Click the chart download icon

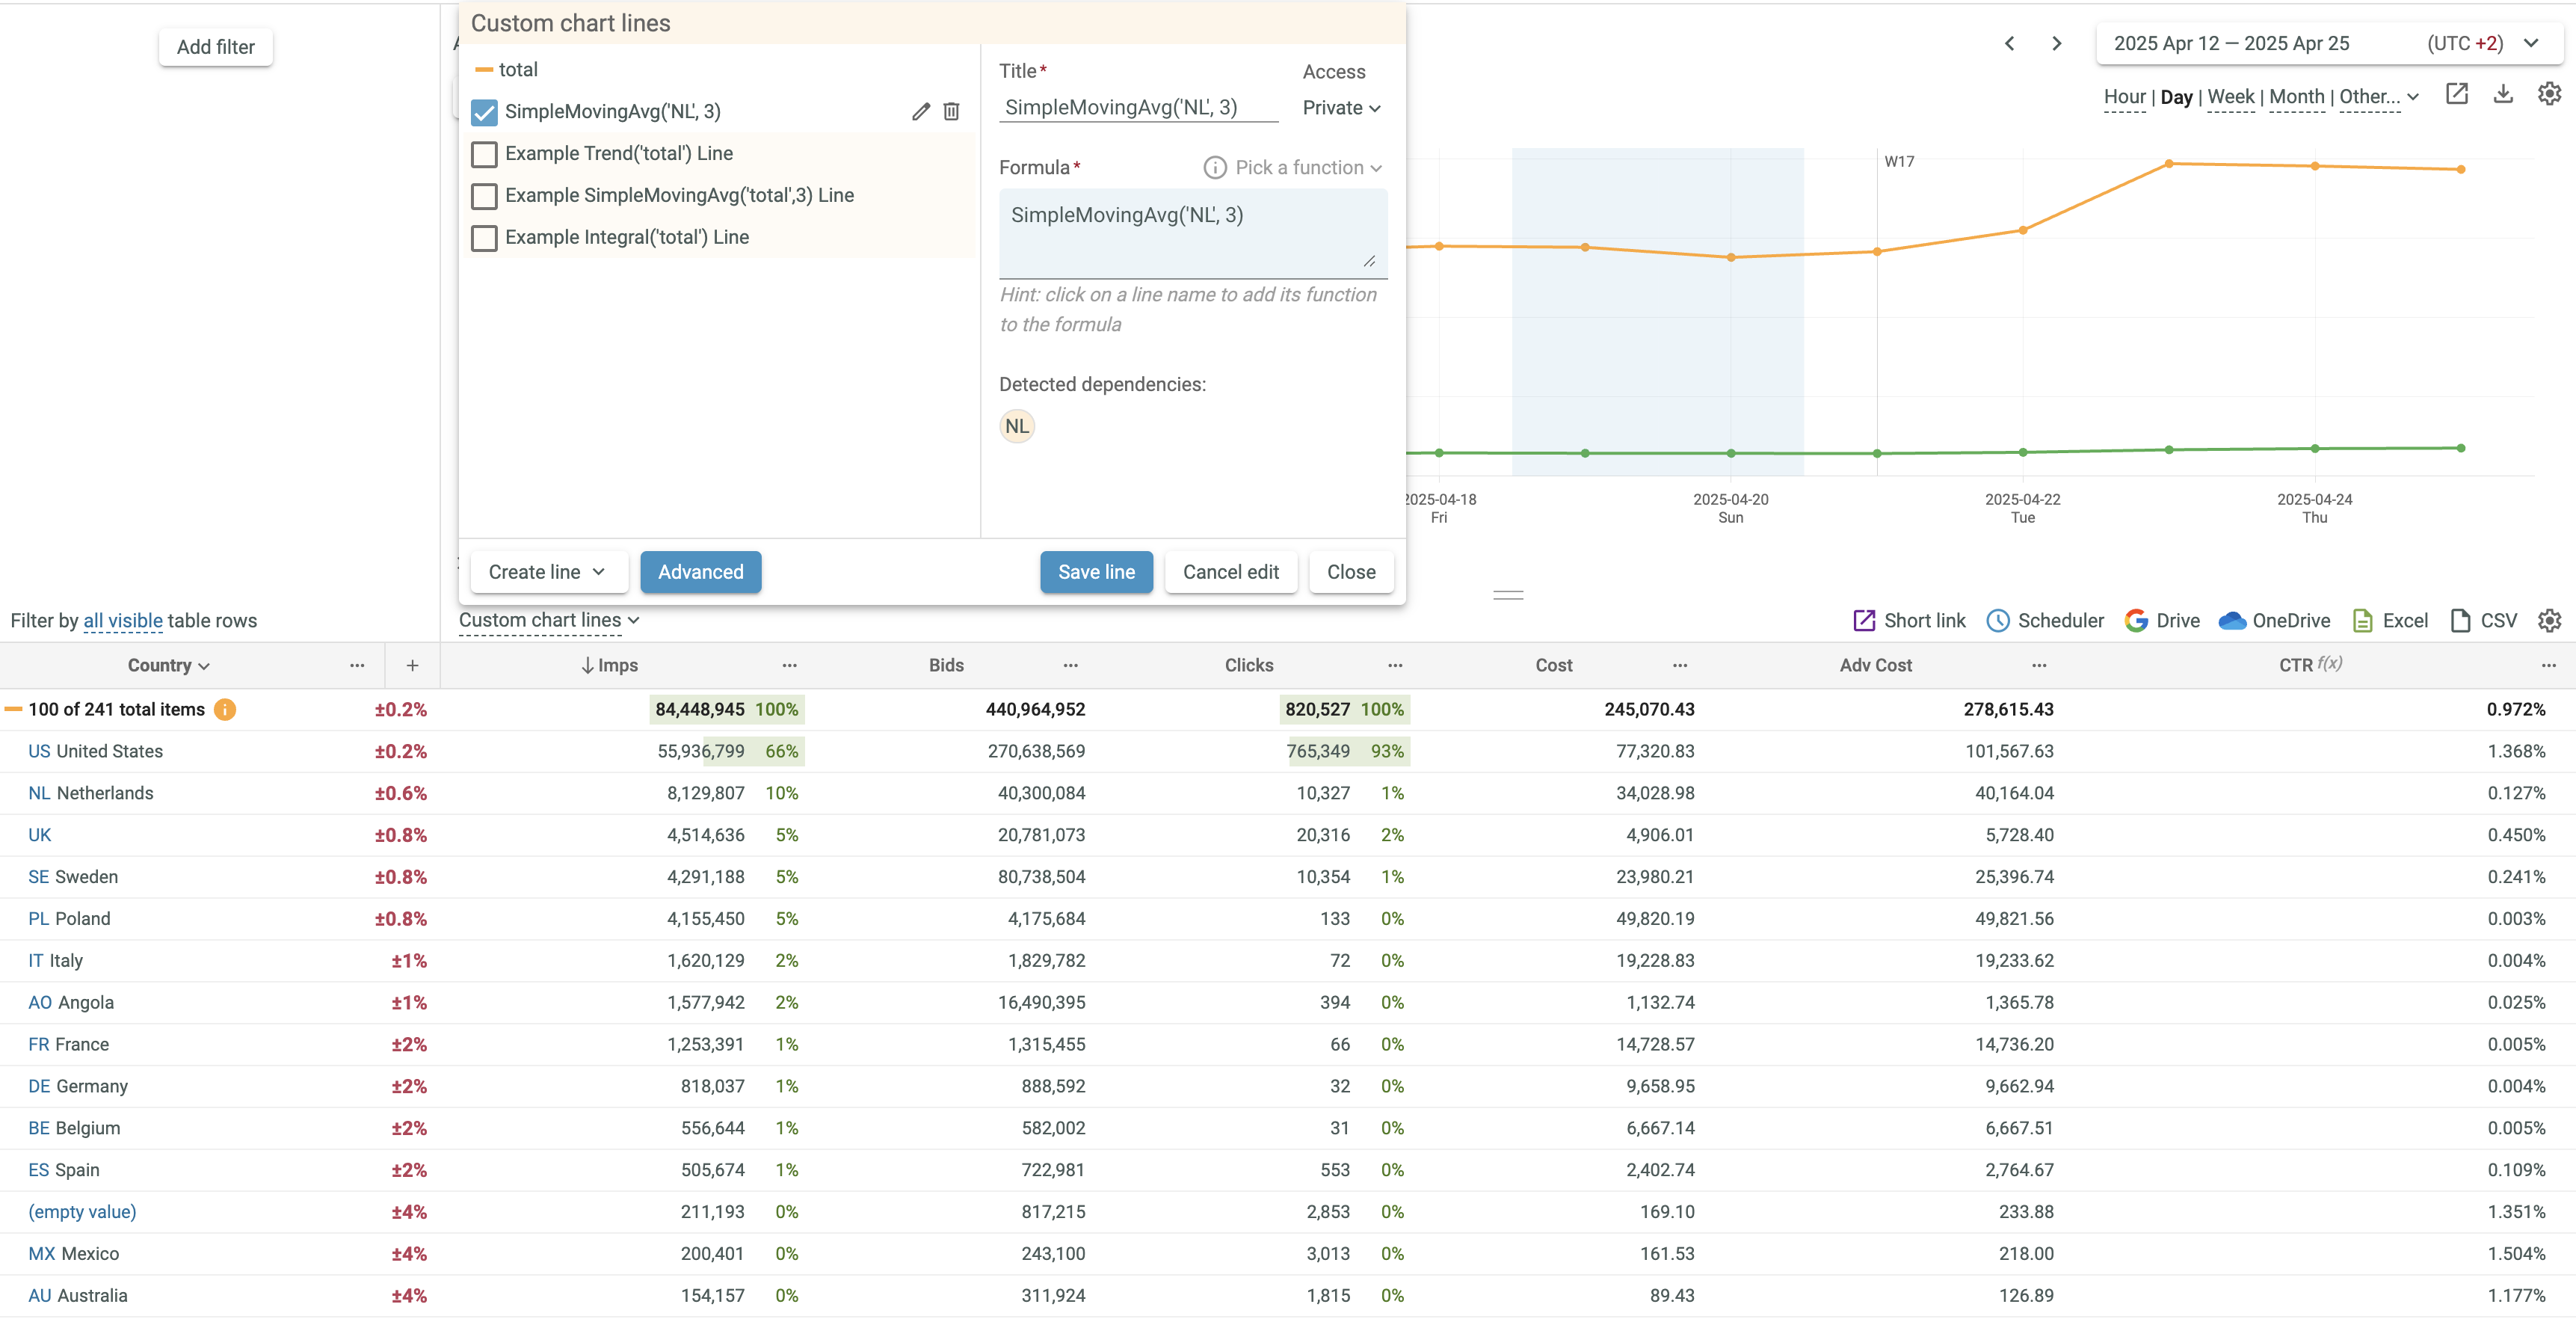(x=2502, y=94)
